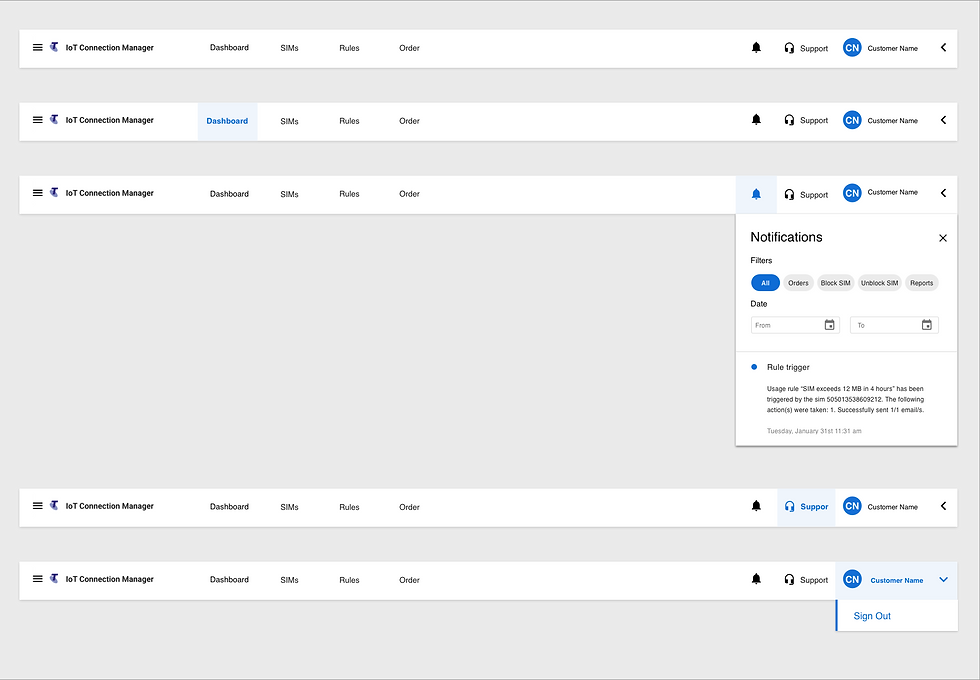Click headset icon beside the highlighted blue bell
This screenshot has width=980, height=680.
tap(789, 194)
